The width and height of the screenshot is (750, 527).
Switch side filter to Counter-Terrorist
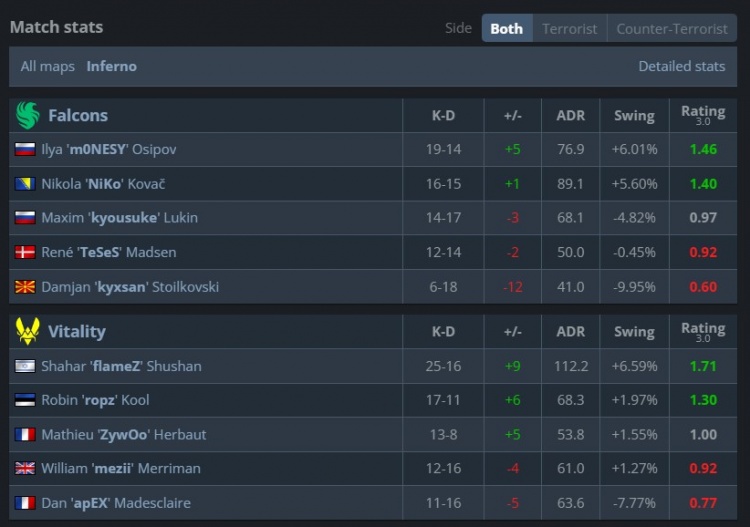click(x=672, y=29)
